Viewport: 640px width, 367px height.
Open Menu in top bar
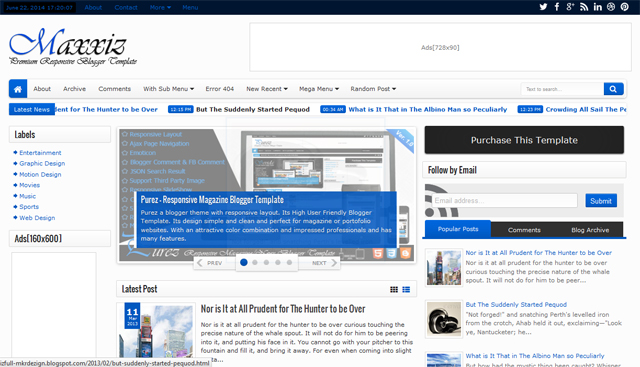click(190, 7)
